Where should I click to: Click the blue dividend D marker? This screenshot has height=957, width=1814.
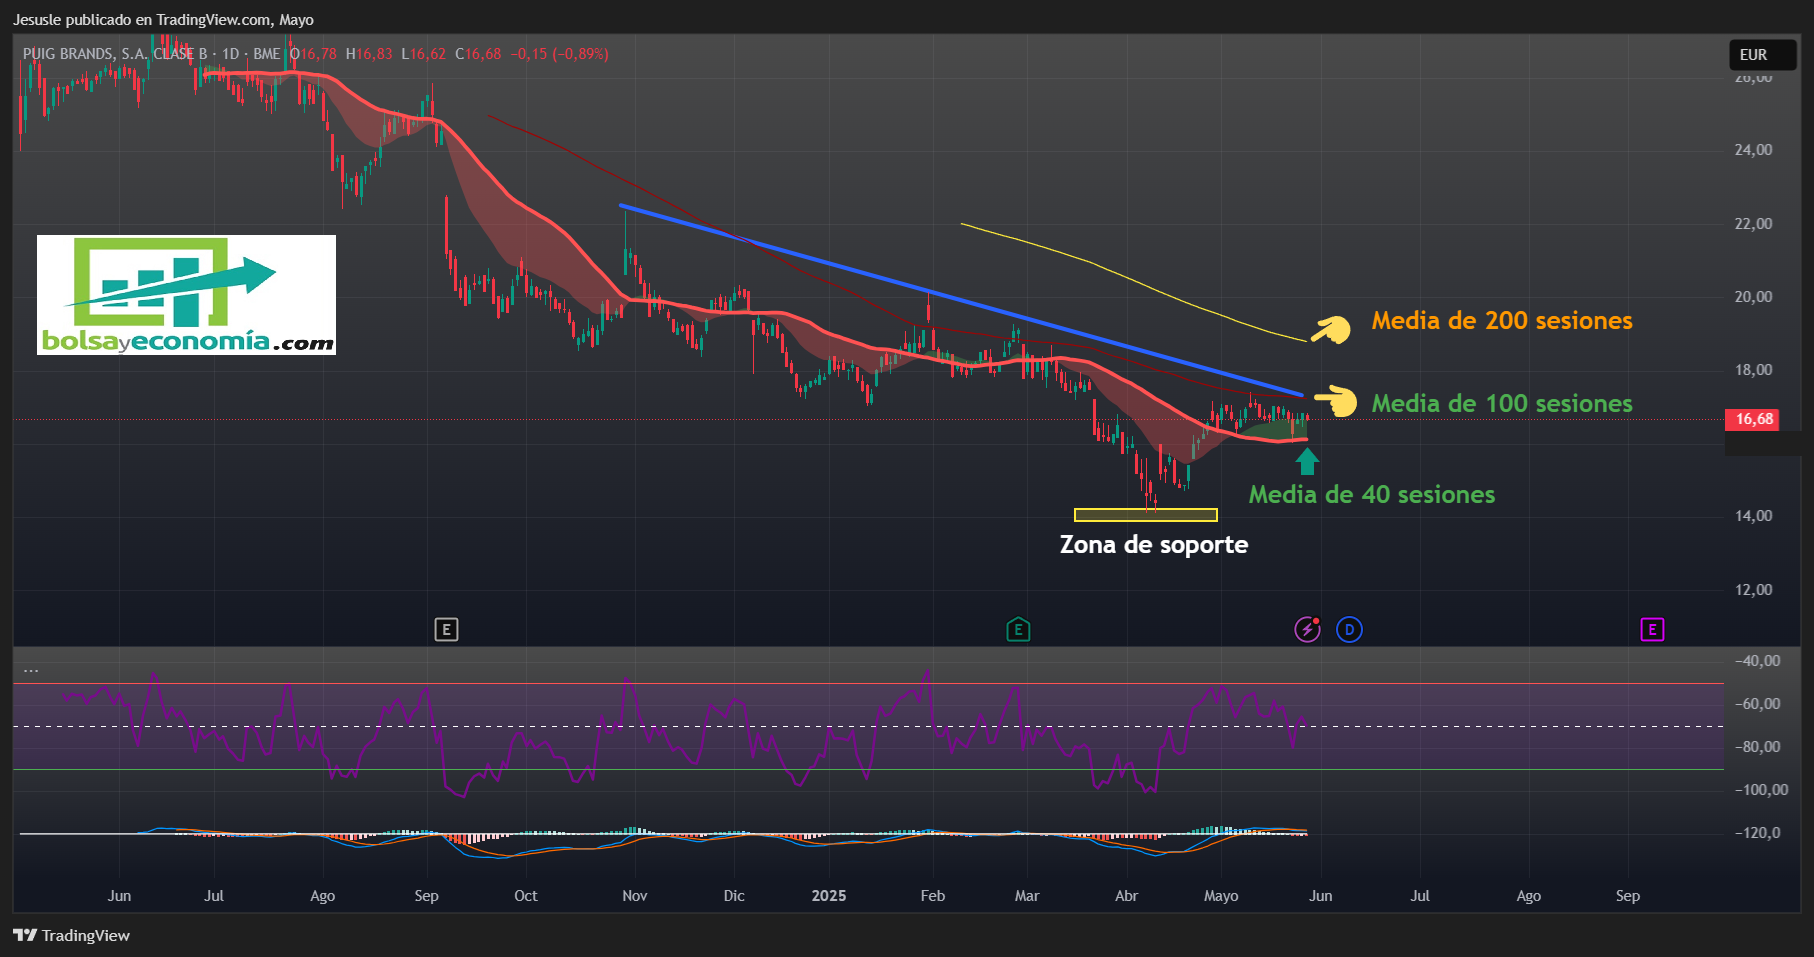pos(1349,630)
